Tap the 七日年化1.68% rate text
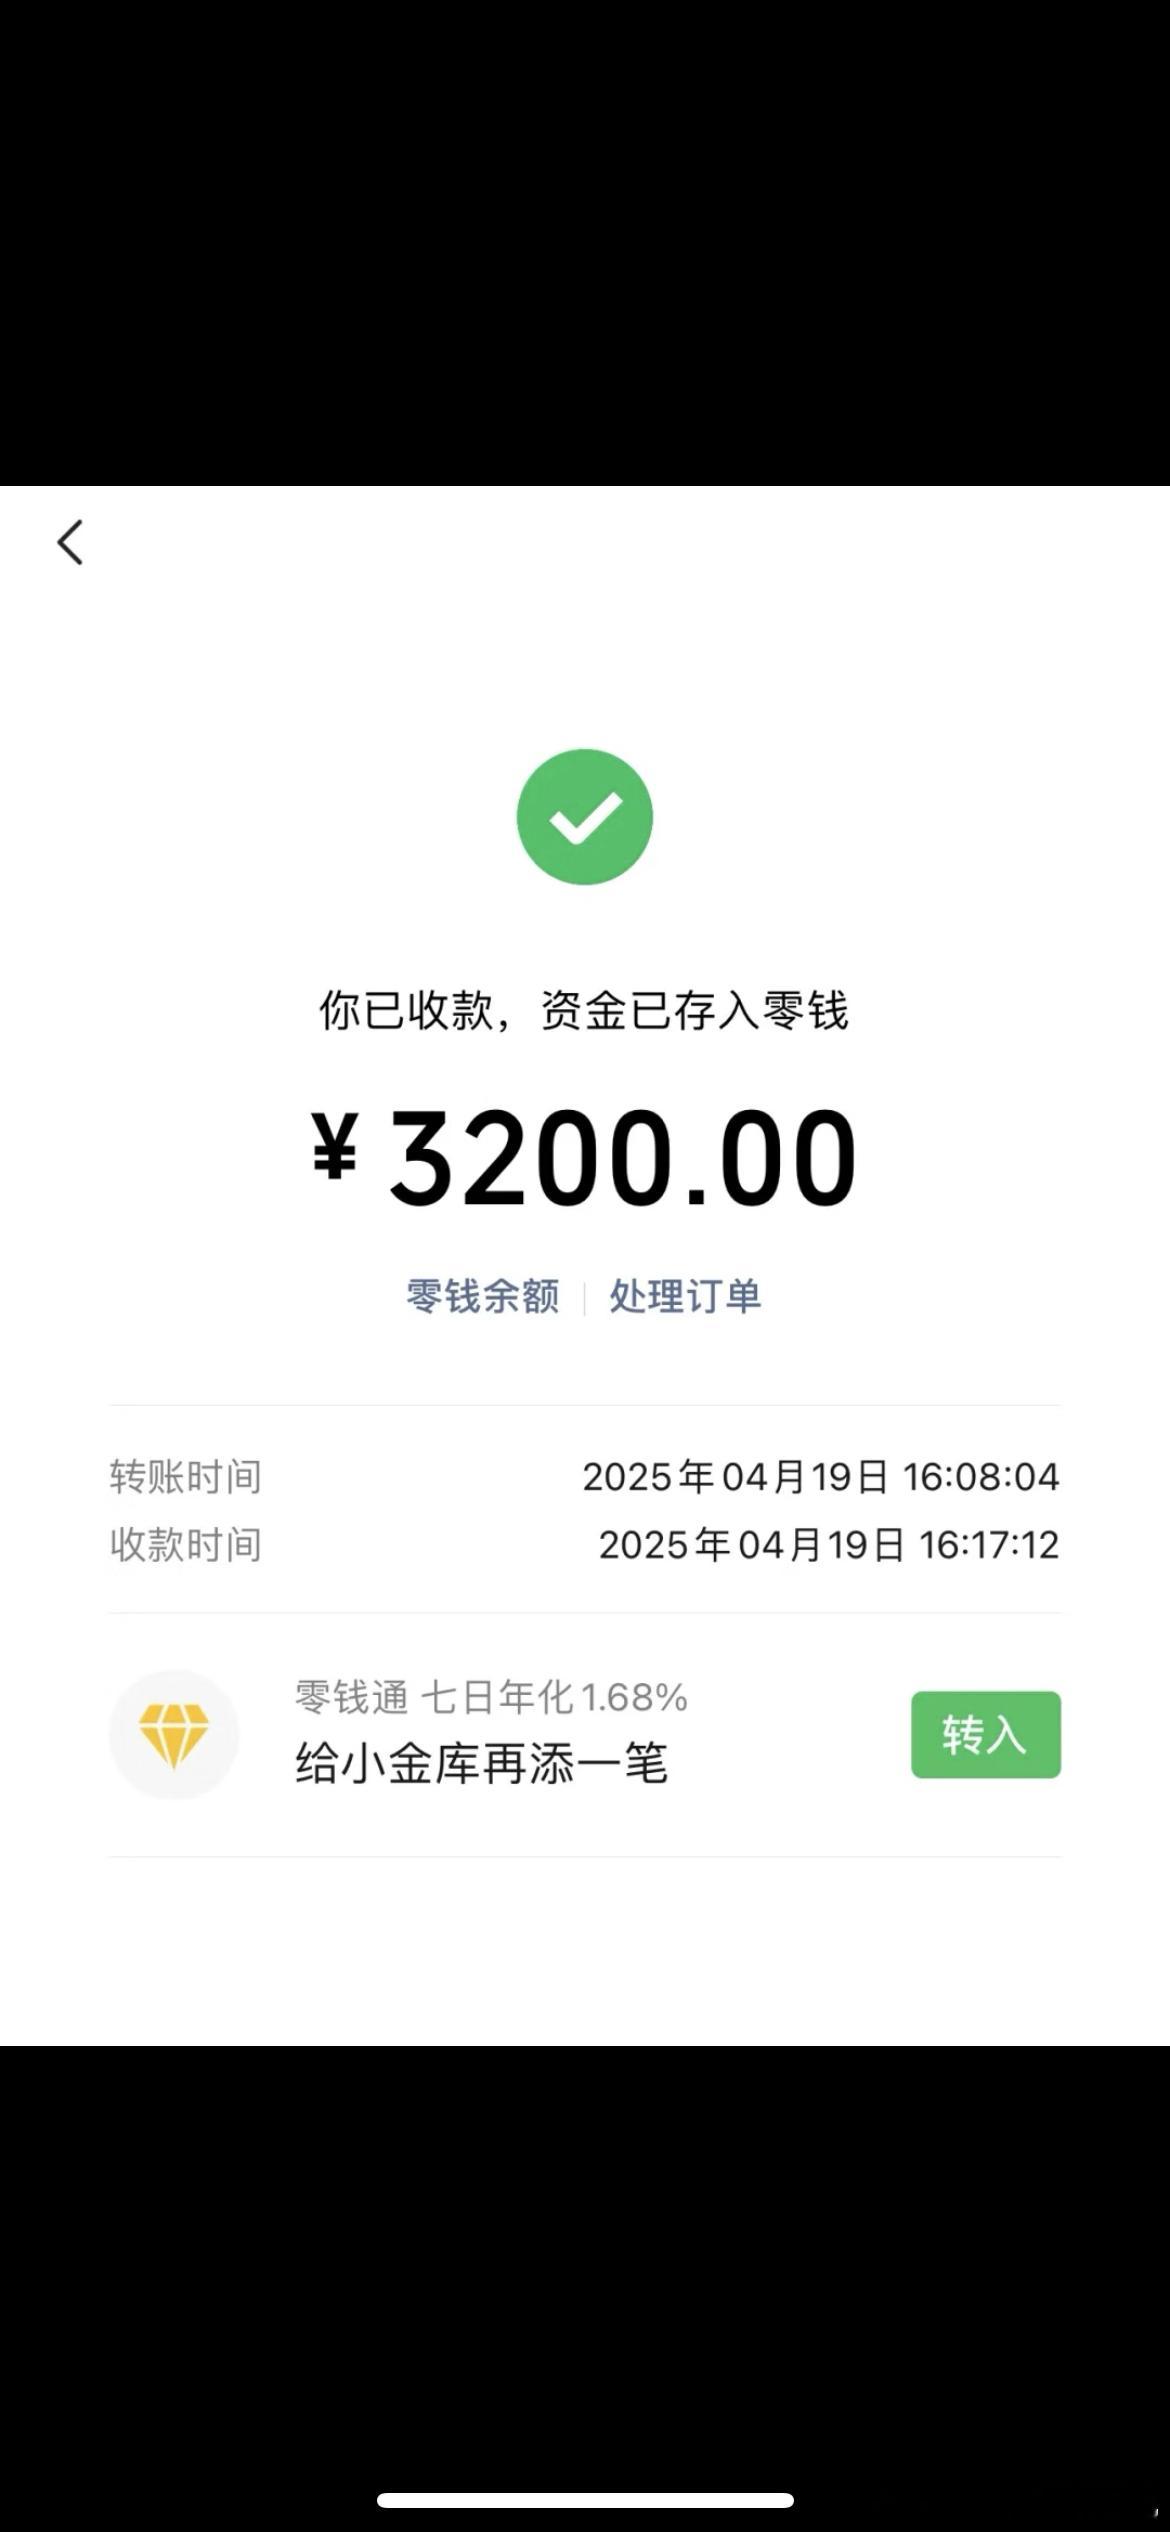1170x2532 pixels. pos(554,1697)
